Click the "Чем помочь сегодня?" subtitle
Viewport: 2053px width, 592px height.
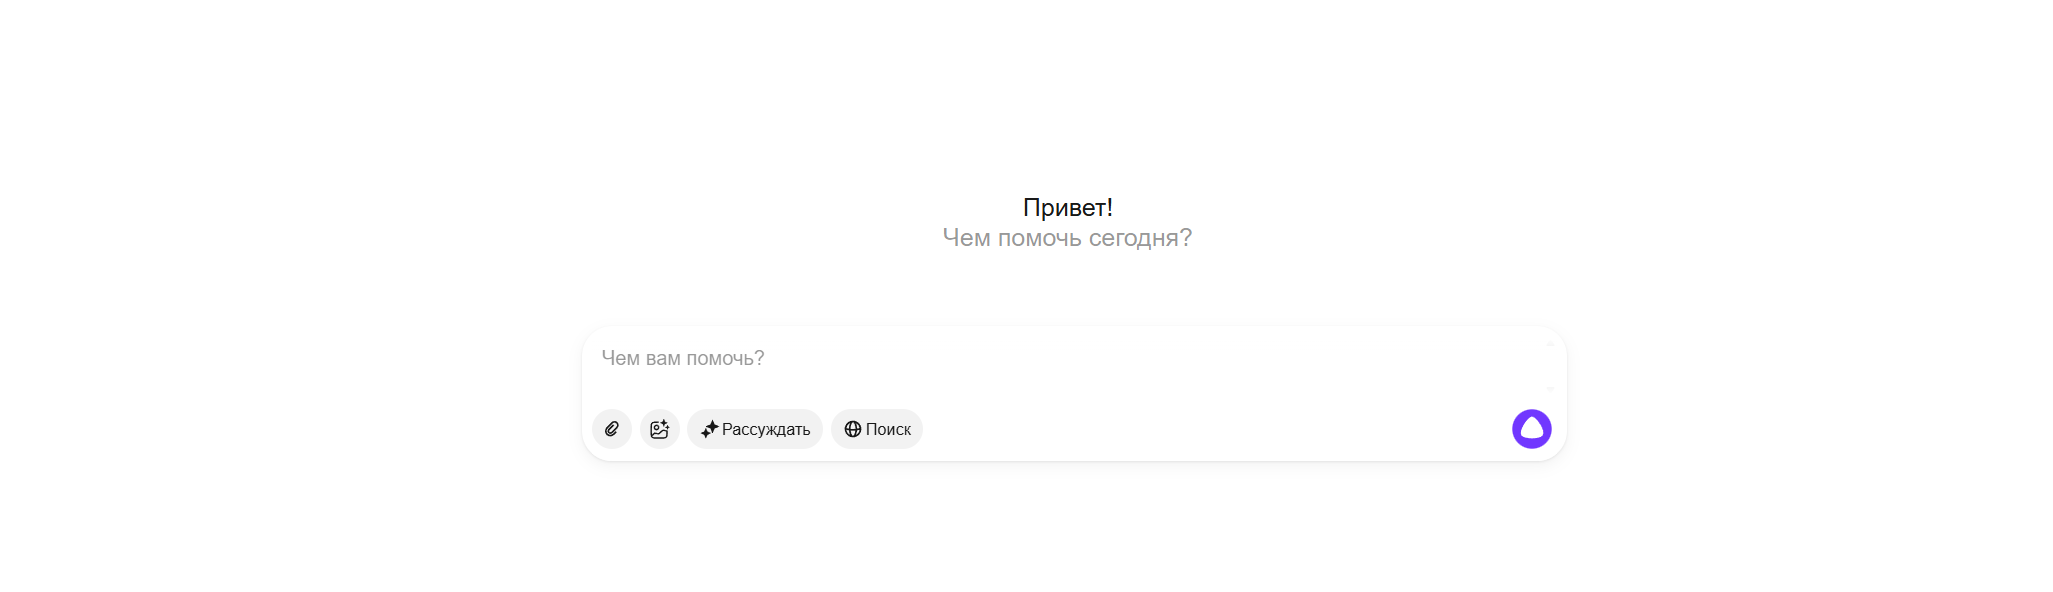[1066, 238]
